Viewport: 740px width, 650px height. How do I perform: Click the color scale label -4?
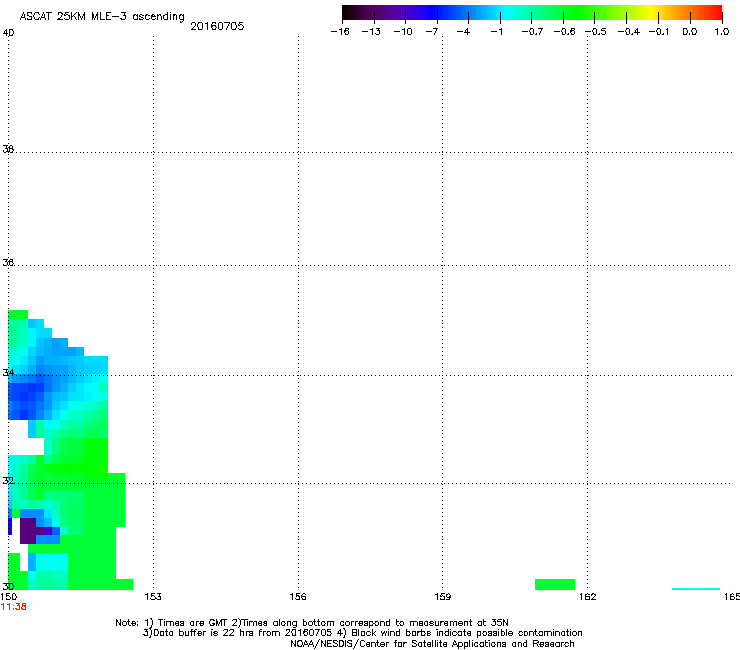[x=463, y=32]
